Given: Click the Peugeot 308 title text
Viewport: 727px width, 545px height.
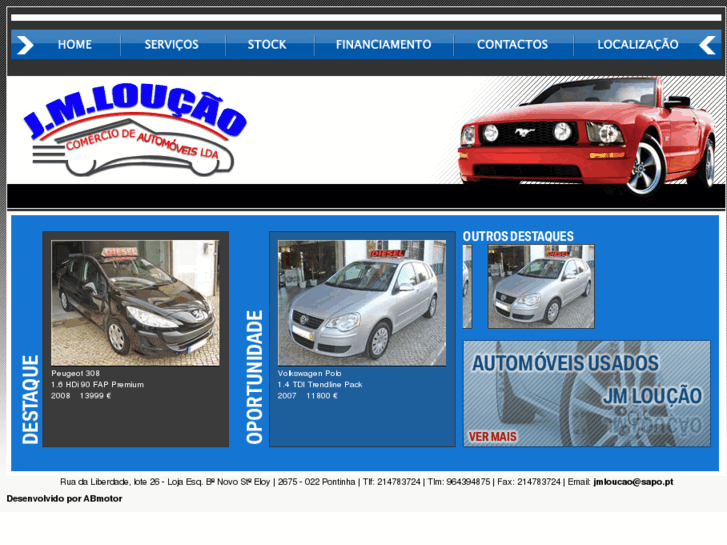Looking at the screenshot, I should point(75,373).
